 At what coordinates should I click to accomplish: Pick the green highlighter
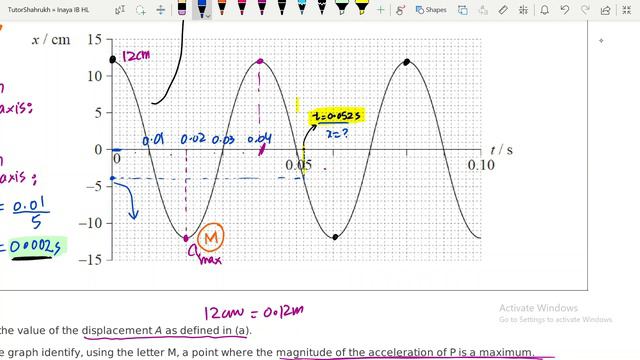(342, 7)
